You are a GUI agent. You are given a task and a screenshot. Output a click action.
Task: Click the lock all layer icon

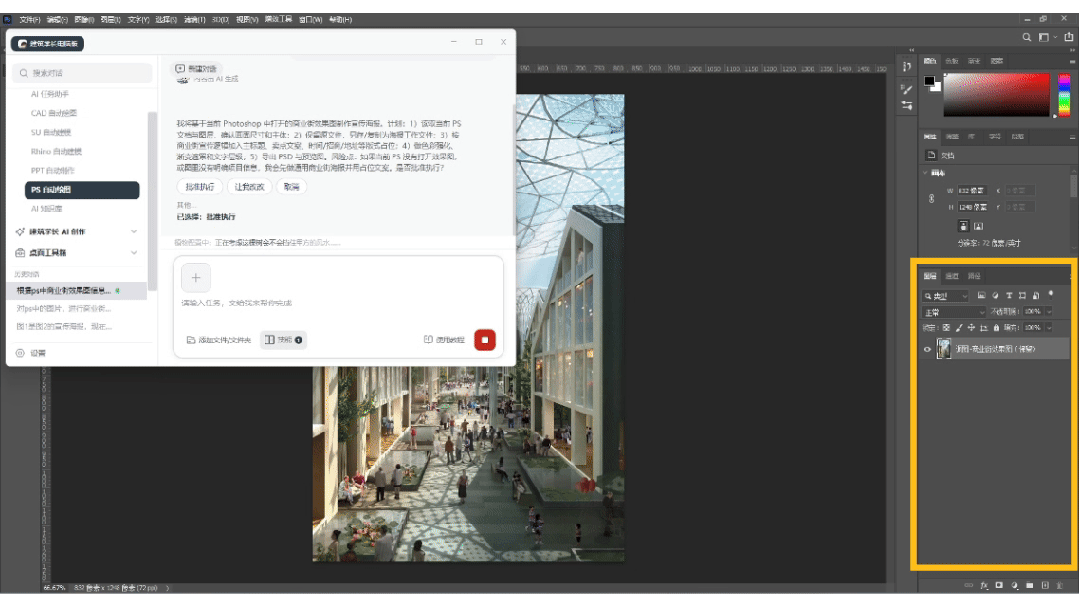click(996, 328)
